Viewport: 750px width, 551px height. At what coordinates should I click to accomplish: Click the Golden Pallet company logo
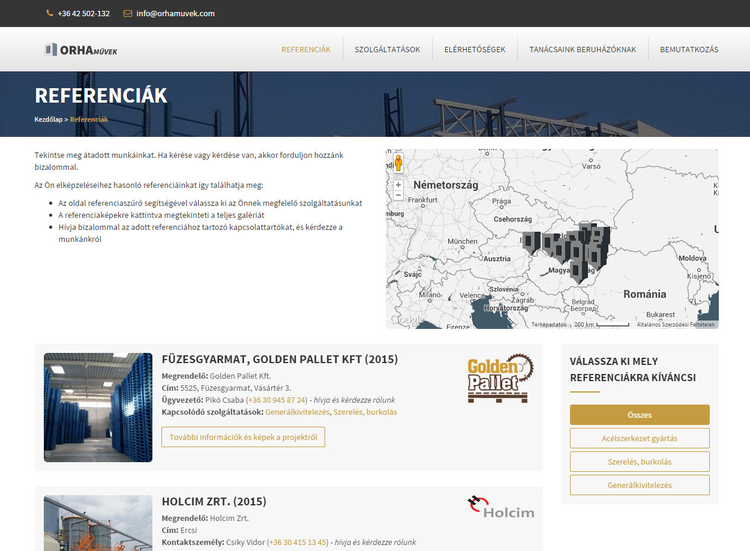500,378
